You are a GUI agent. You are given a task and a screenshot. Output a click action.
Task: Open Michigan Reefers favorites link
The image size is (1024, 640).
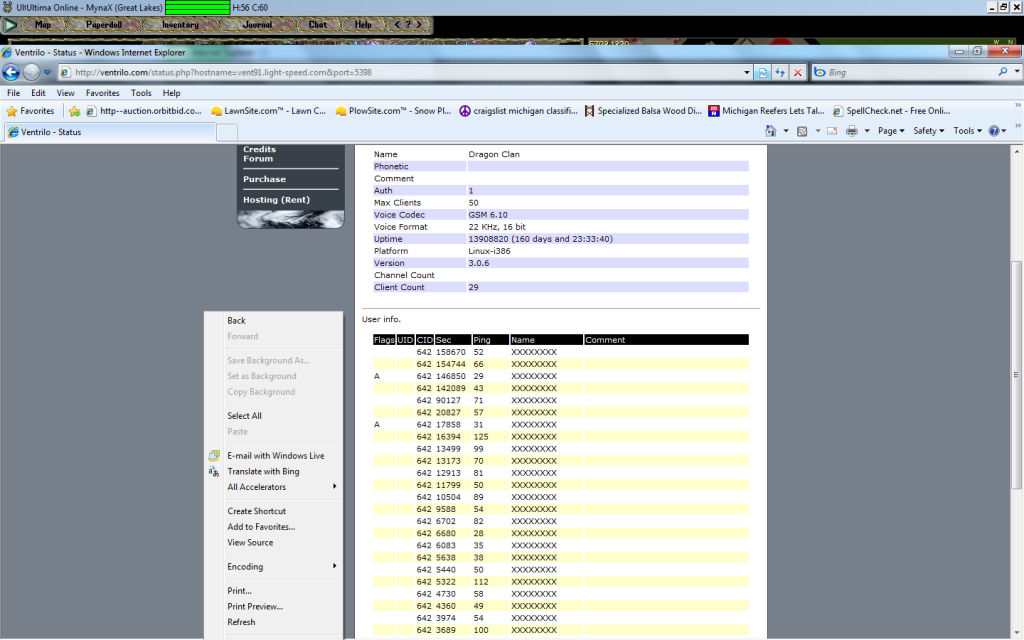pos(767,111)
